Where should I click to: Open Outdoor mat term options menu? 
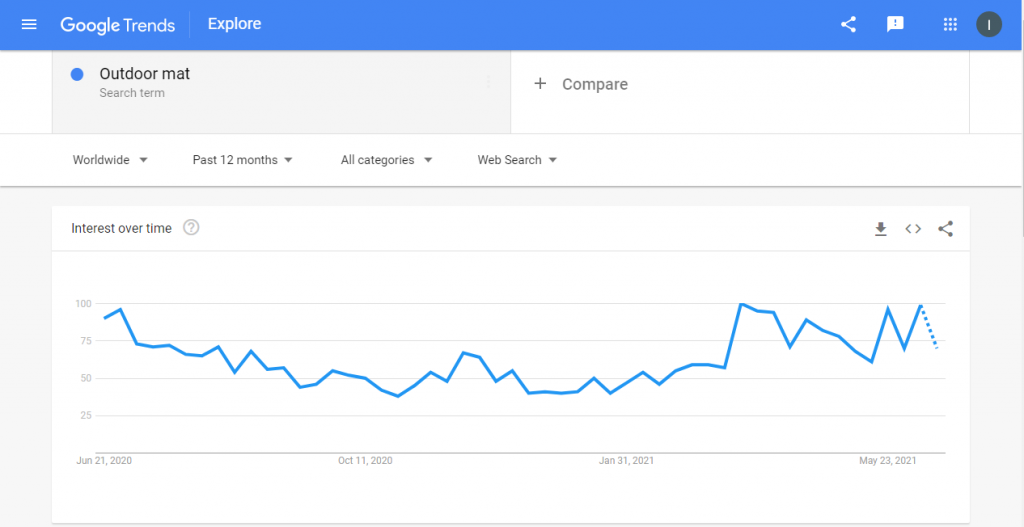(488, 82)
